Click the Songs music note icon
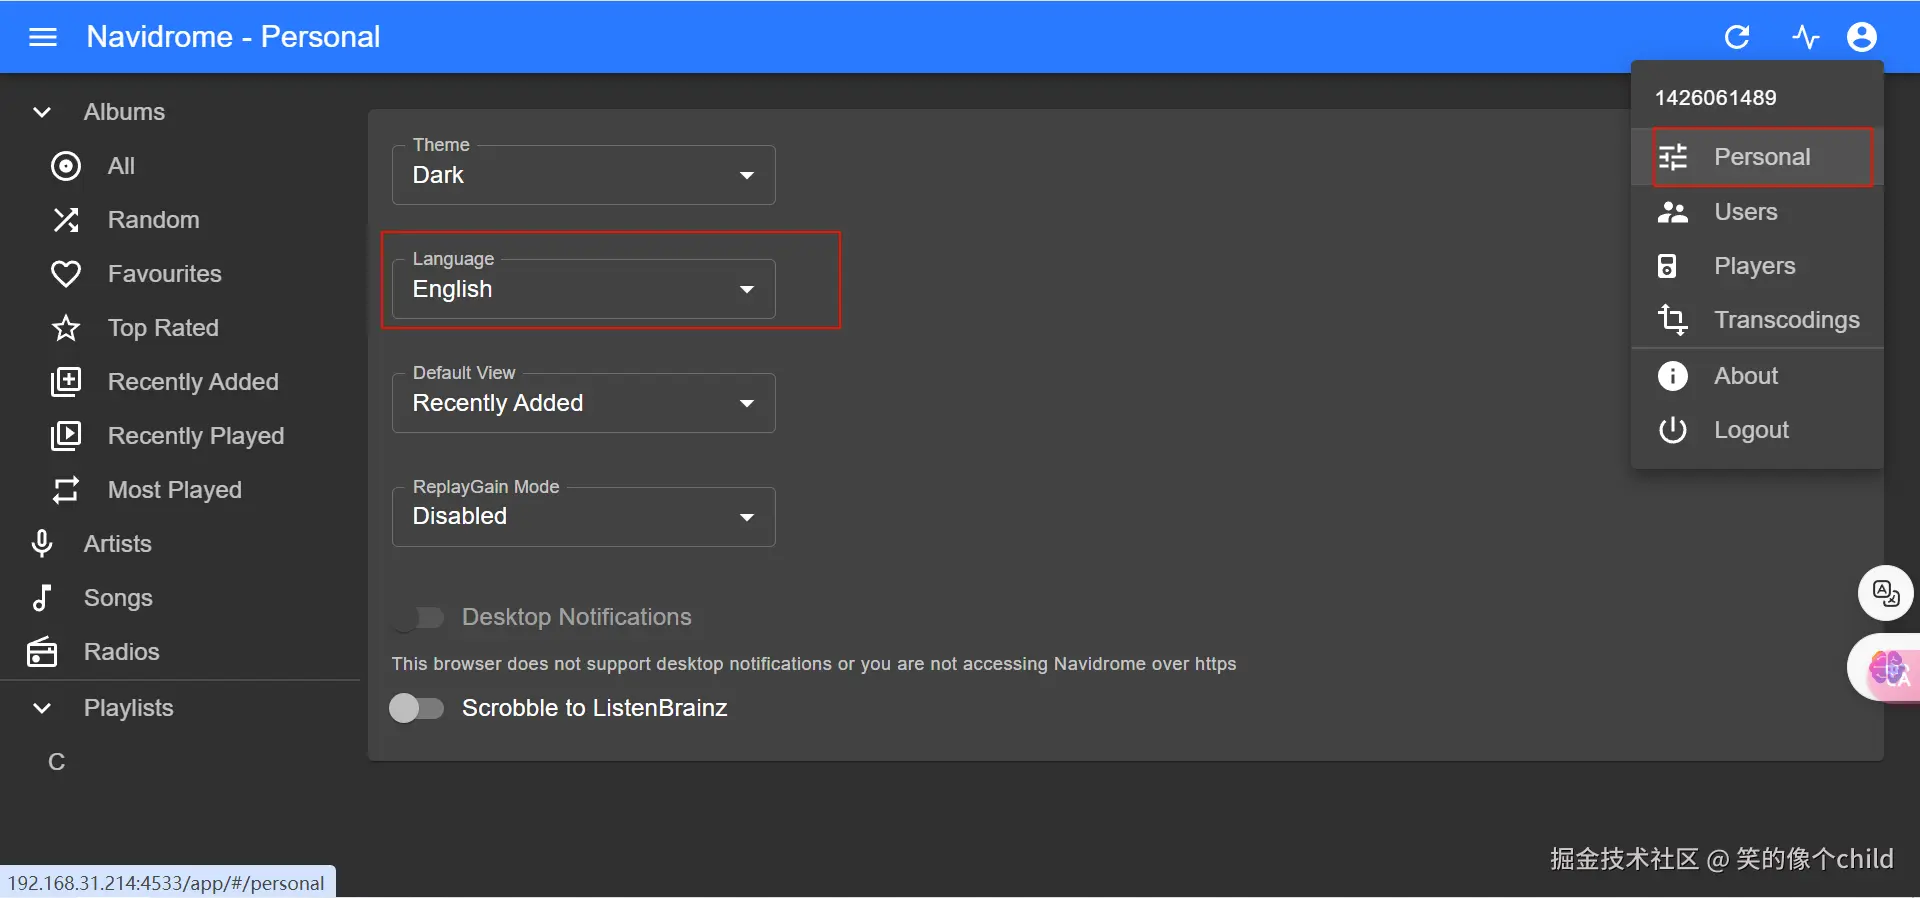The width and height of the screenshot is (1920, 898). tap(42, 598)
